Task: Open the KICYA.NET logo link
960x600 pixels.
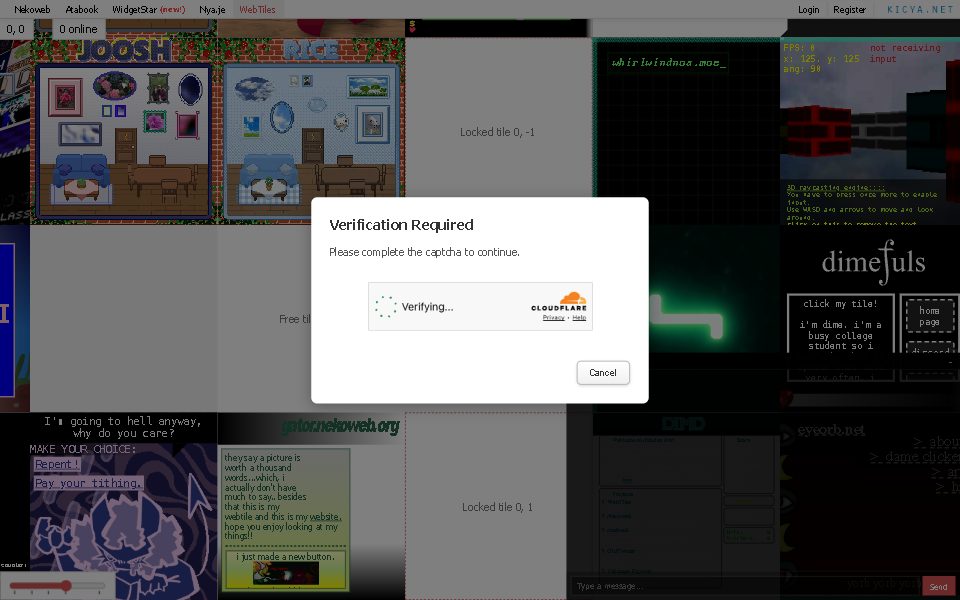Action: [x=920, y=9]
